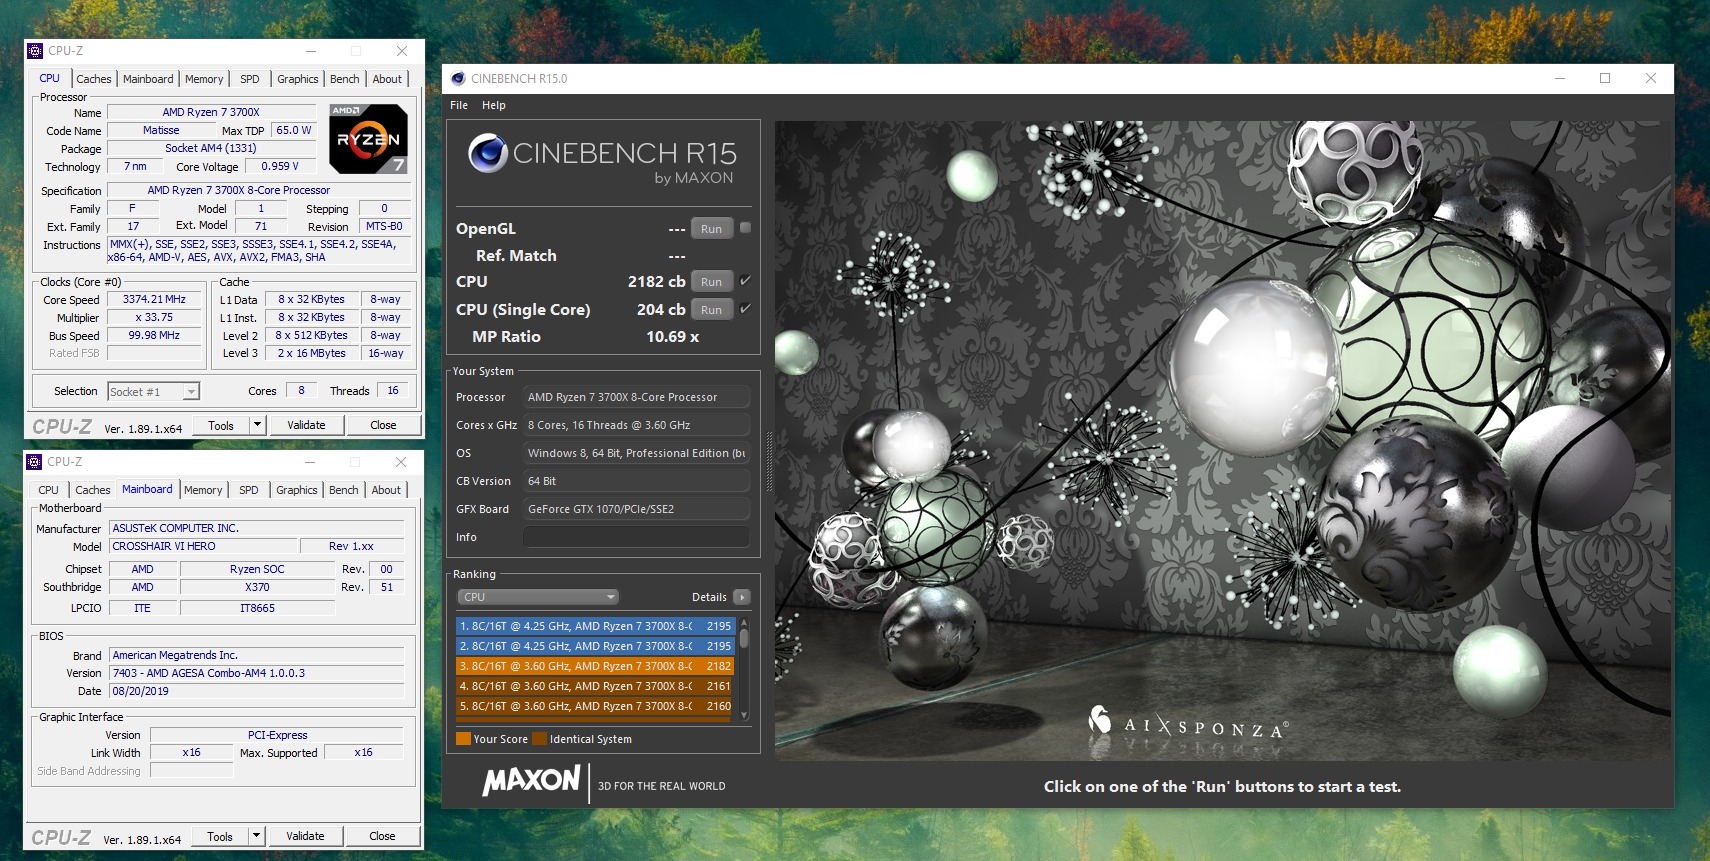1710x861 pixels.
Task: Select Memory tab in CPU-Z mainboard window
Action: pyautogui.click(x=203, y=490)
